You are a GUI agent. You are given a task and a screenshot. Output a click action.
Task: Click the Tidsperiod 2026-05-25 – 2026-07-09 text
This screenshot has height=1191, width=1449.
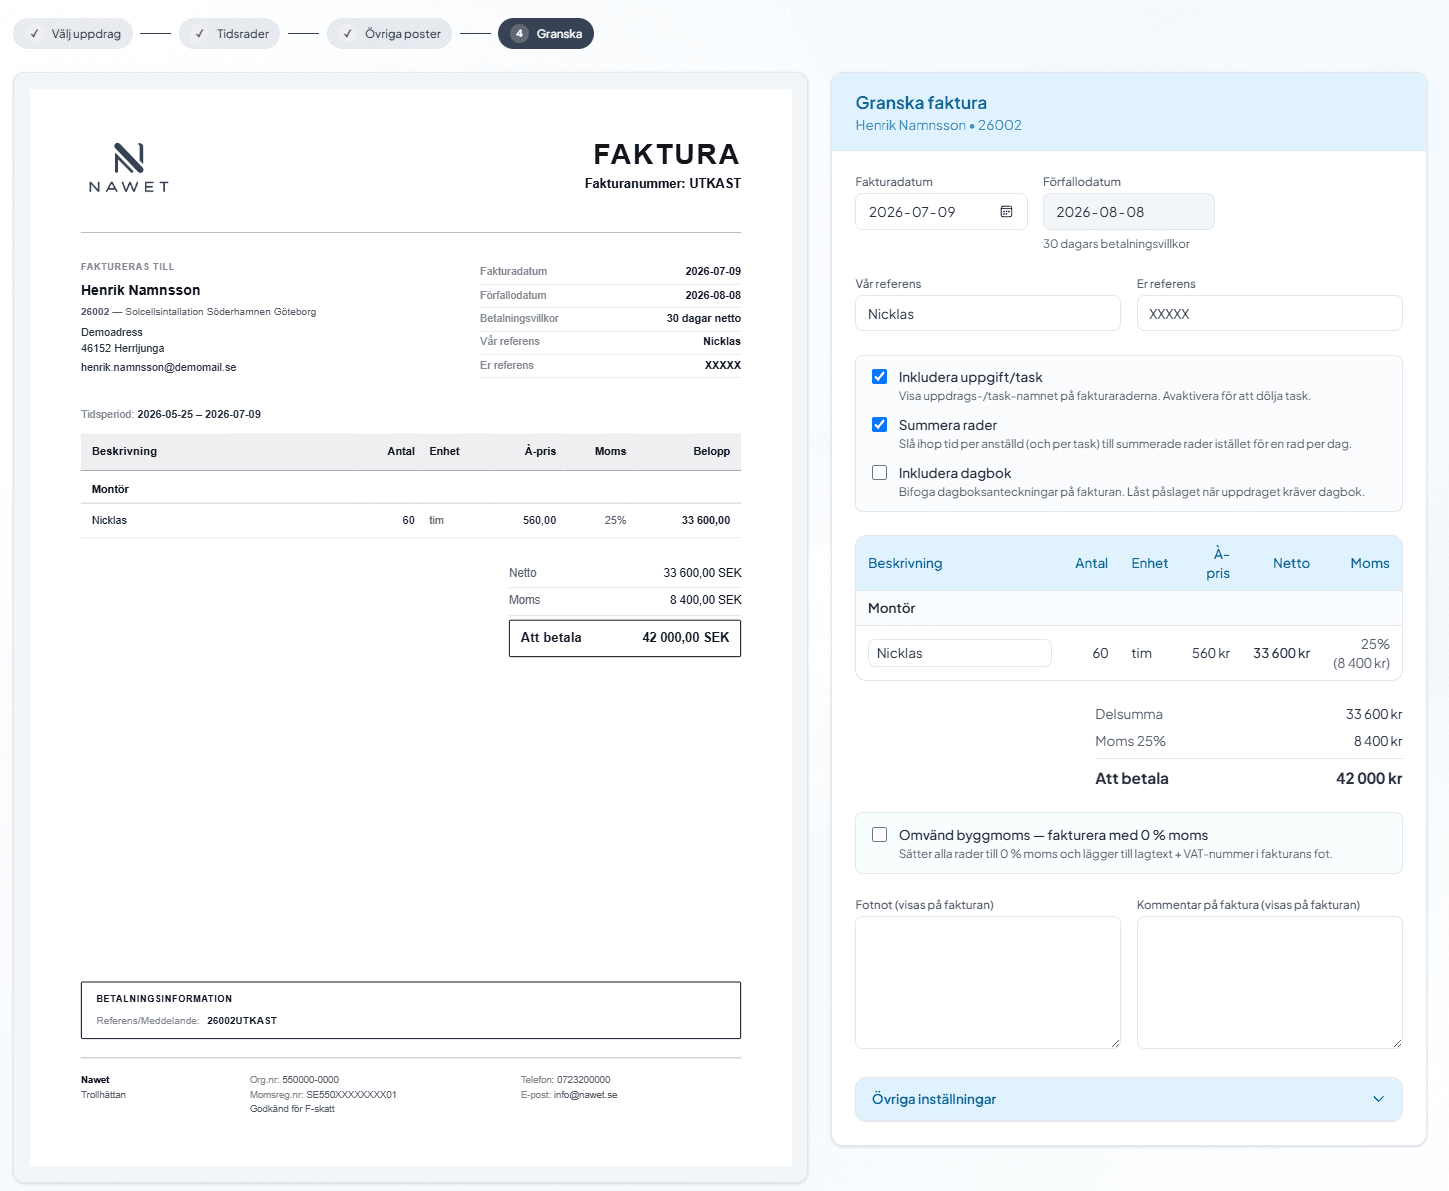pos(171,414)
